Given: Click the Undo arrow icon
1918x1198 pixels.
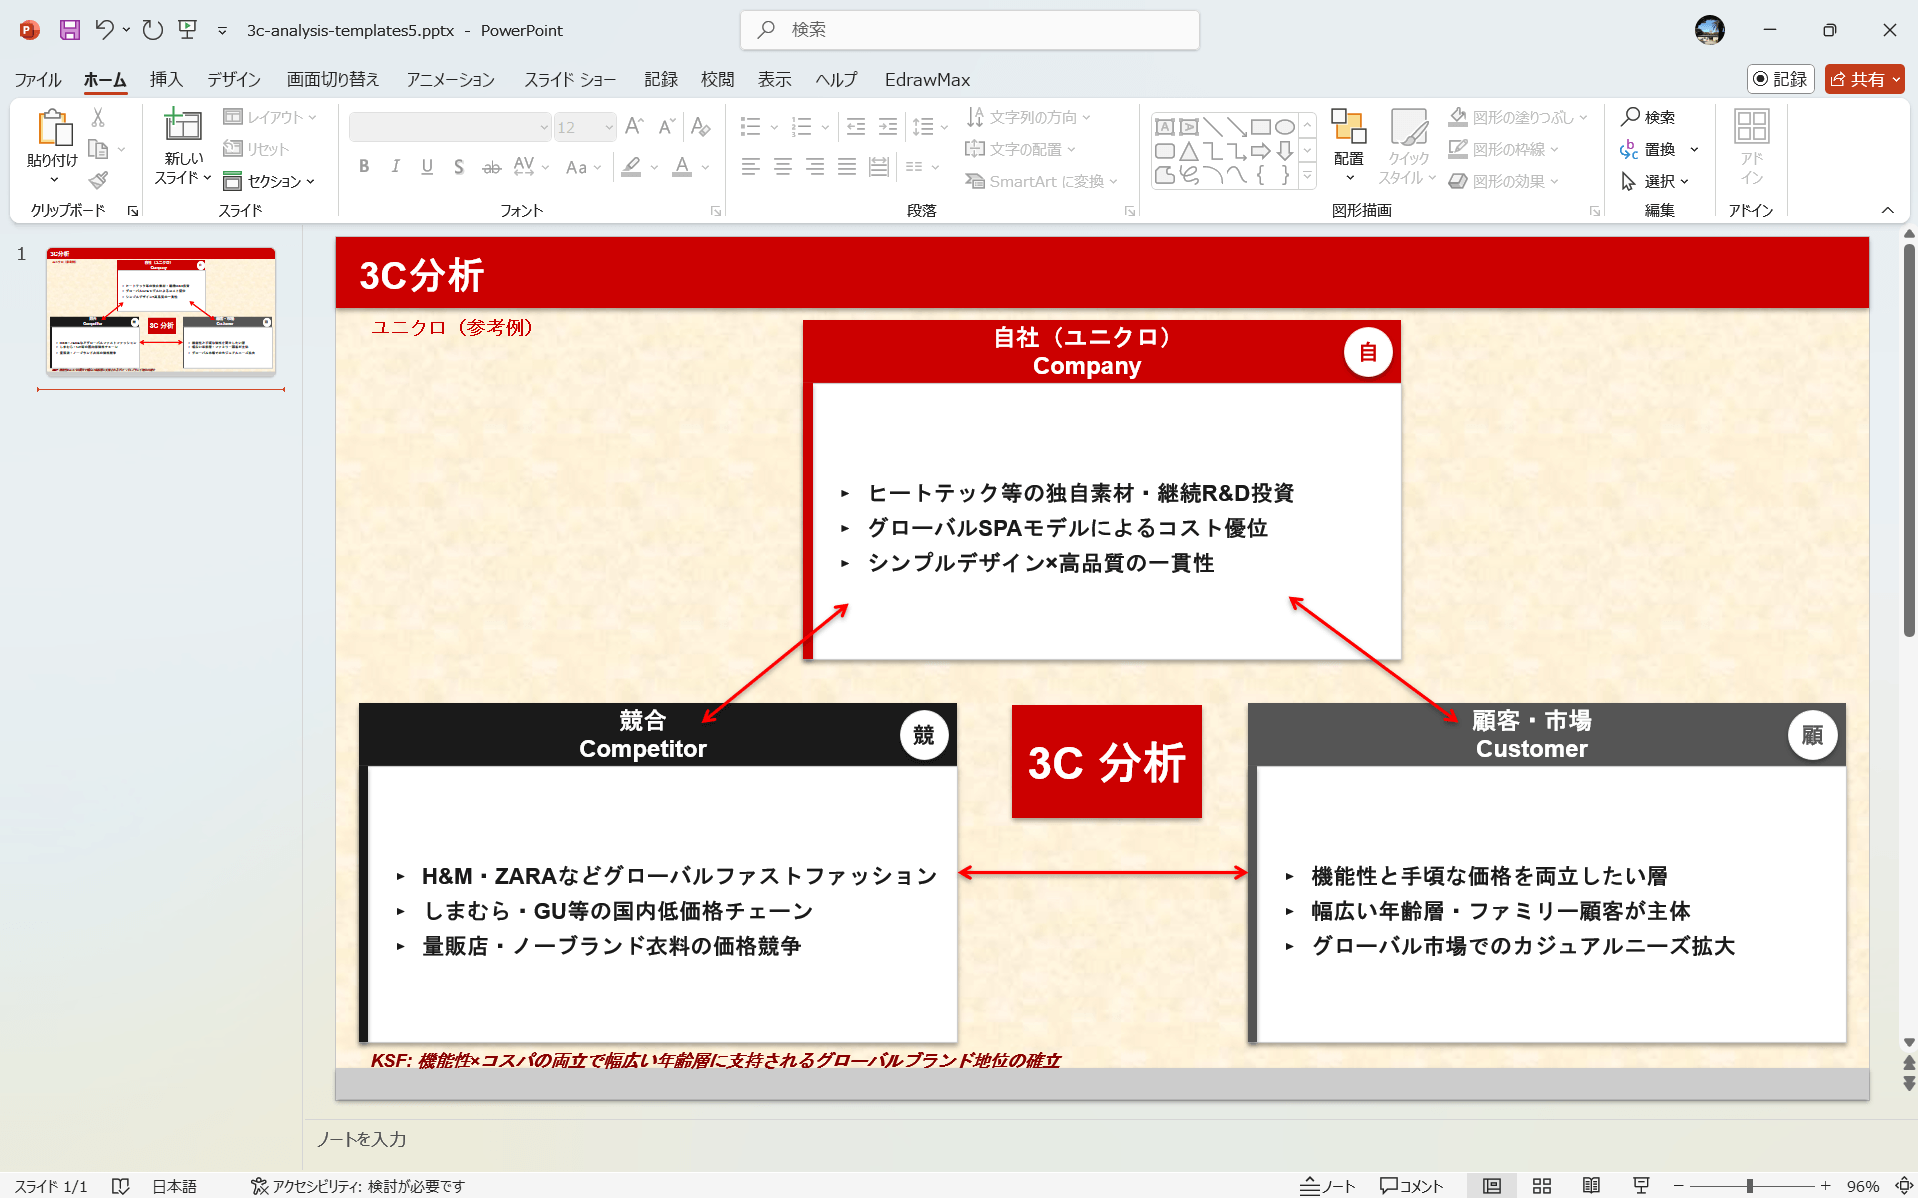Looking at the screenshot, I should coord(104,30).
